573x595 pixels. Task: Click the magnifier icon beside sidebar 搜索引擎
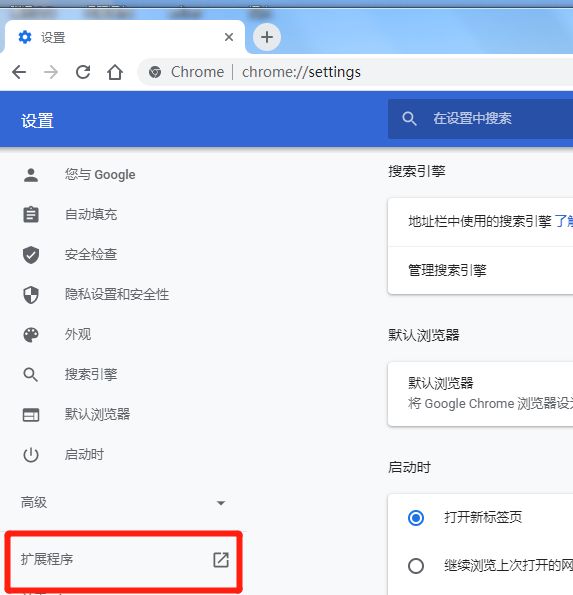30,375
